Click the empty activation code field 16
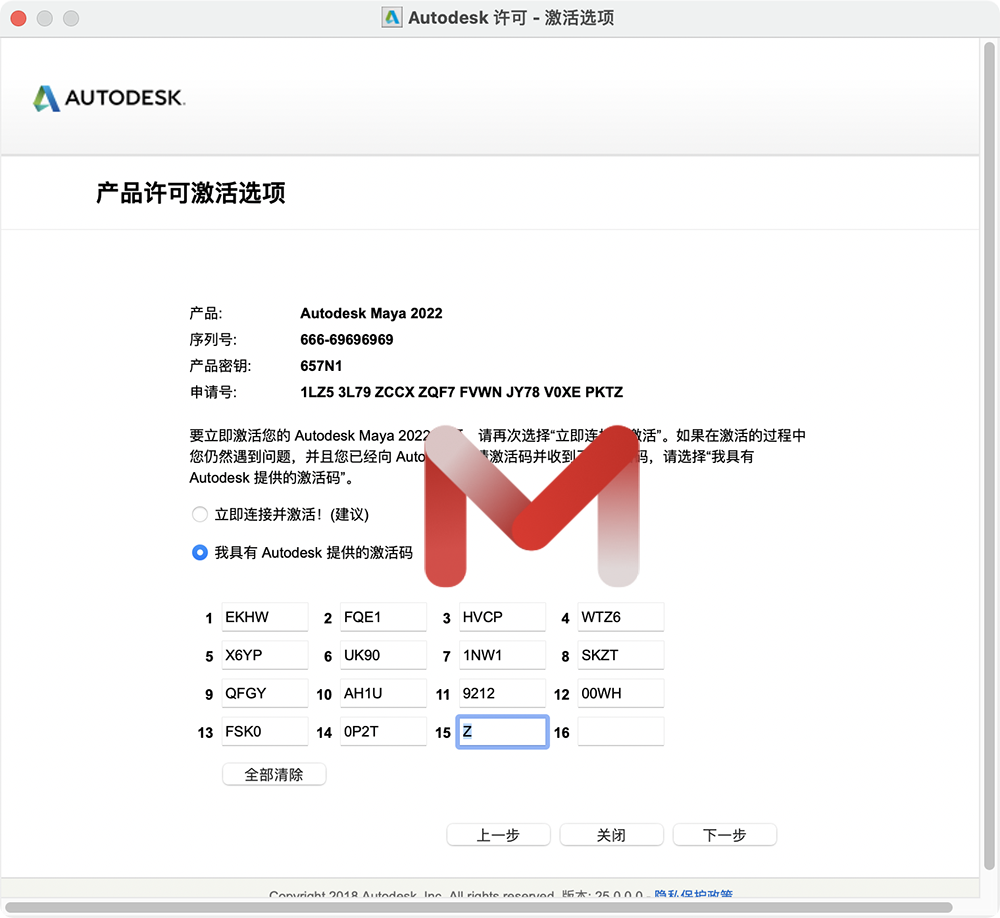1000x918 pixels. [621, 732]
